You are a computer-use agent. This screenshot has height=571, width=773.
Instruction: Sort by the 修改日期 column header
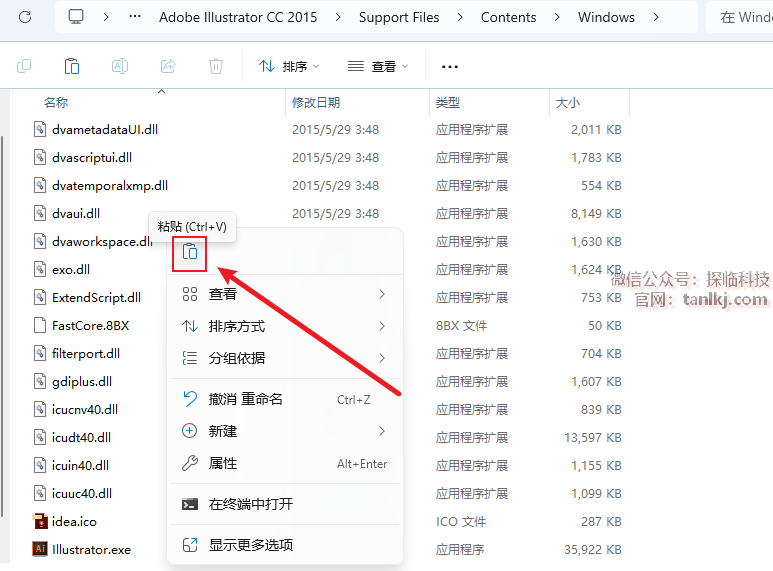point(316,103)
